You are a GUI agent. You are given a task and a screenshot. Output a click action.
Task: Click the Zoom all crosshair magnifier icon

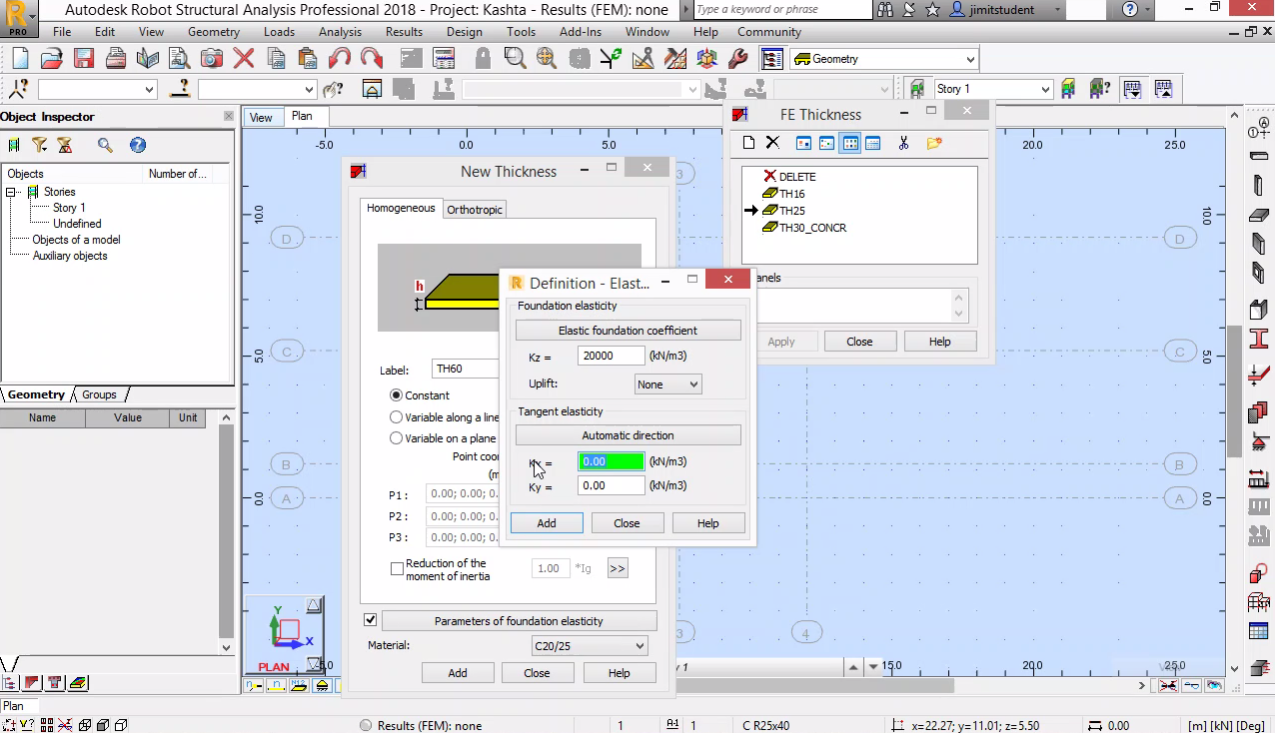point(547,59)
